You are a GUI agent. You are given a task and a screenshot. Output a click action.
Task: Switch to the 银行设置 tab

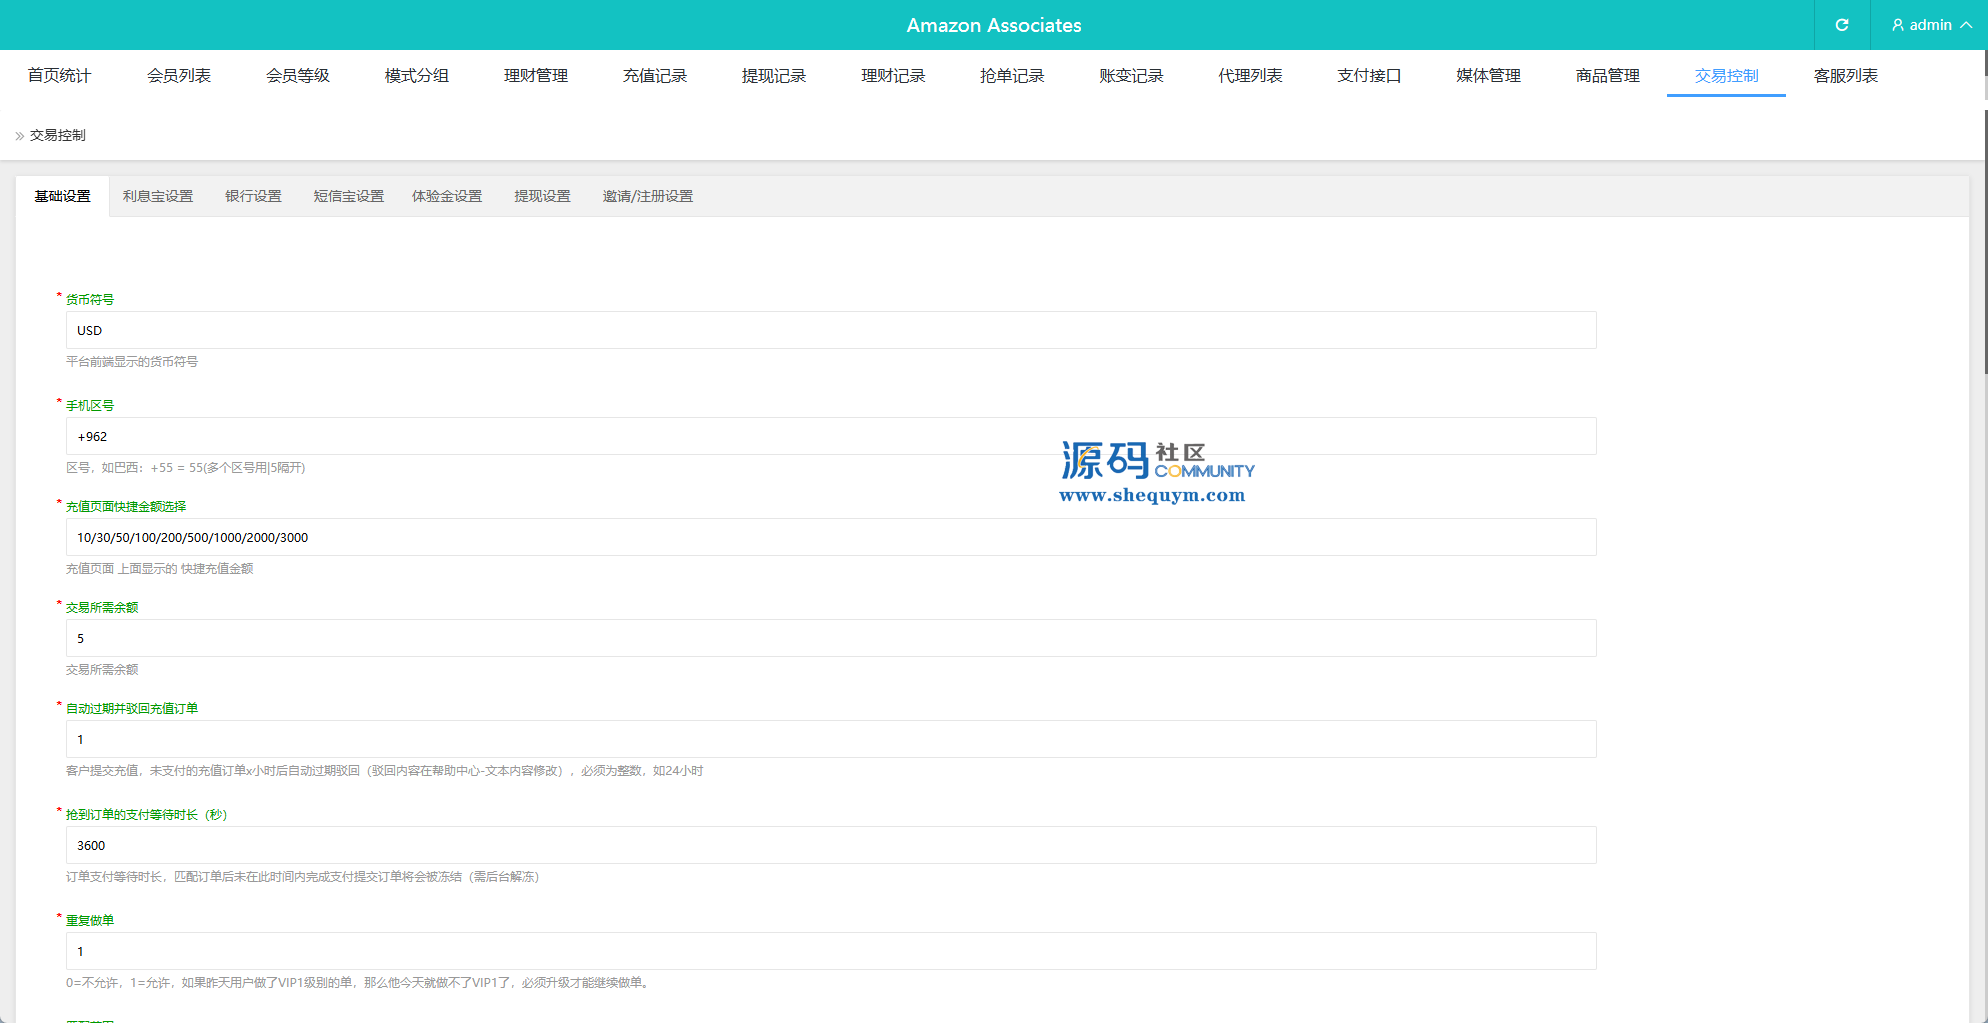coord(253,197)
